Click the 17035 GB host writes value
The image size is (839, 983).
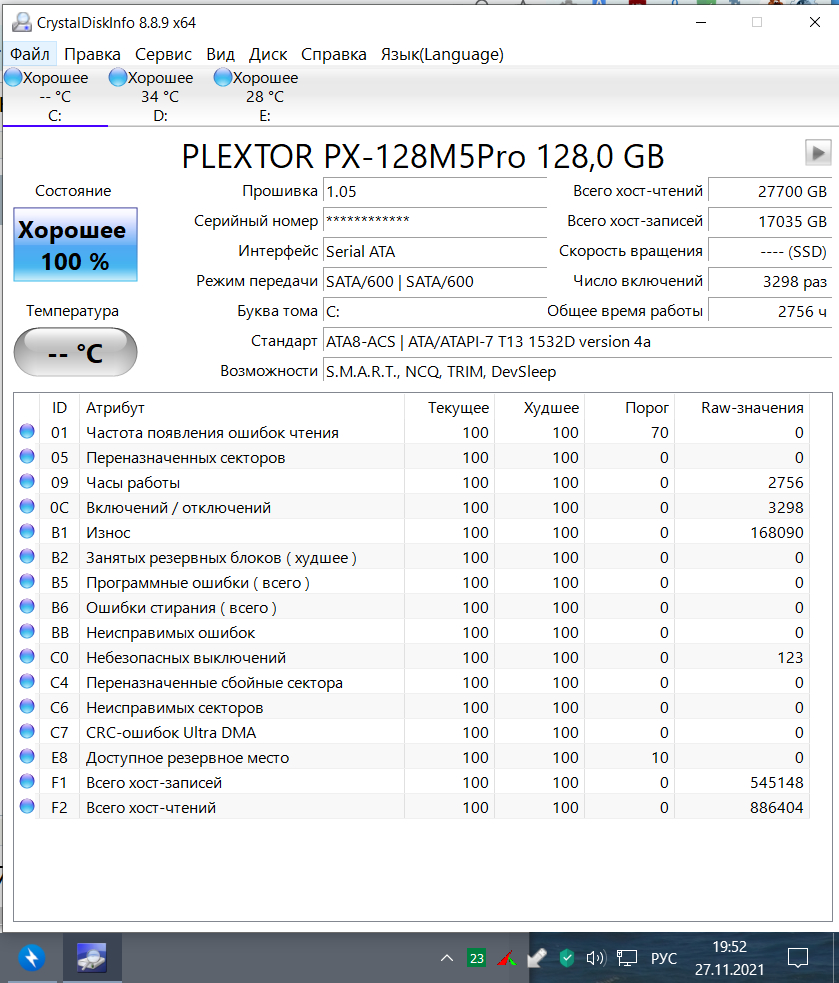[769, 222]
